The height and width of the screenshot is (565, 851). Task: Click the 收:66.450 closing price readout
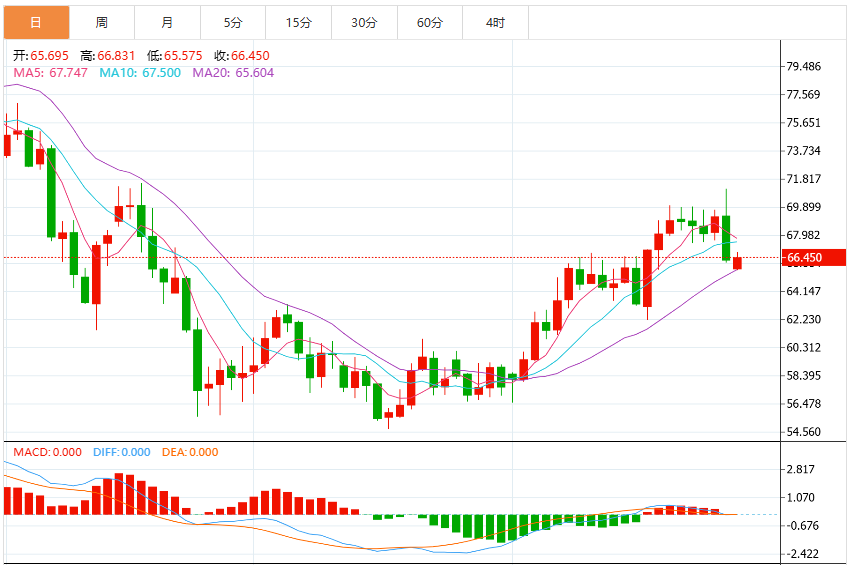pyautogui.click(x=242, y=55)
